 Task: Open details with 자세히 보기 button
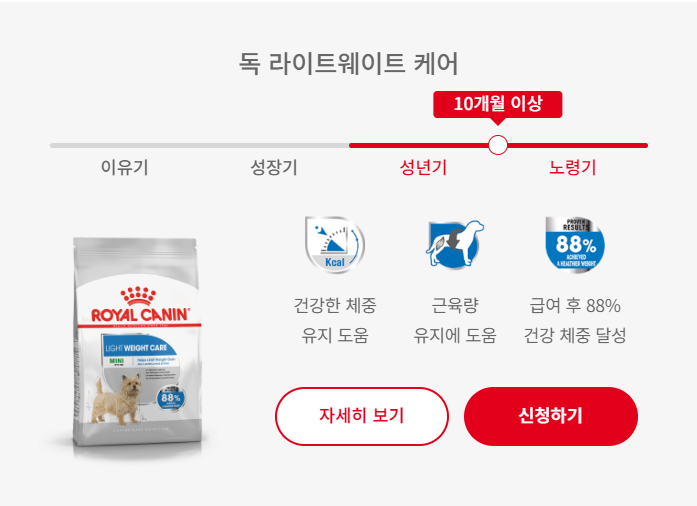[362, 416]
